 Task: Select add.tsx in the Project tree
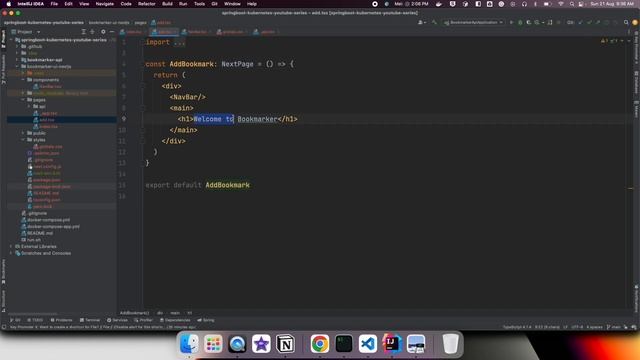(47, 120)
